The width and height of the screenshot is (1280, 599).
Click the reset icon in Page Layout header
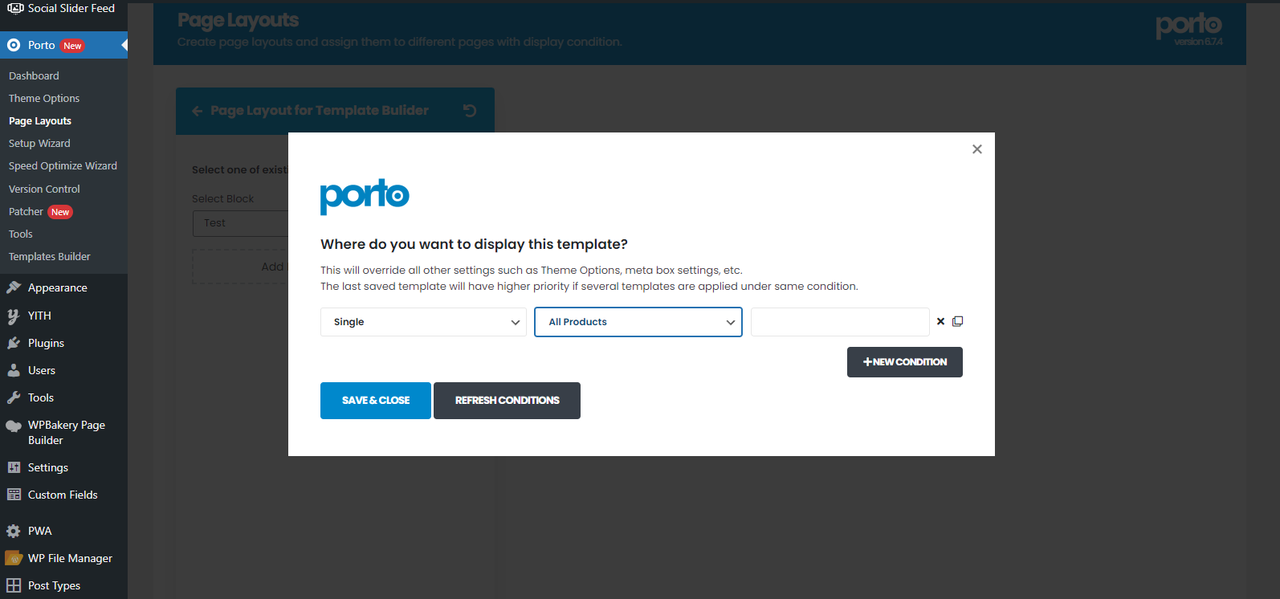pyautogui.click(x=470, y=111)
